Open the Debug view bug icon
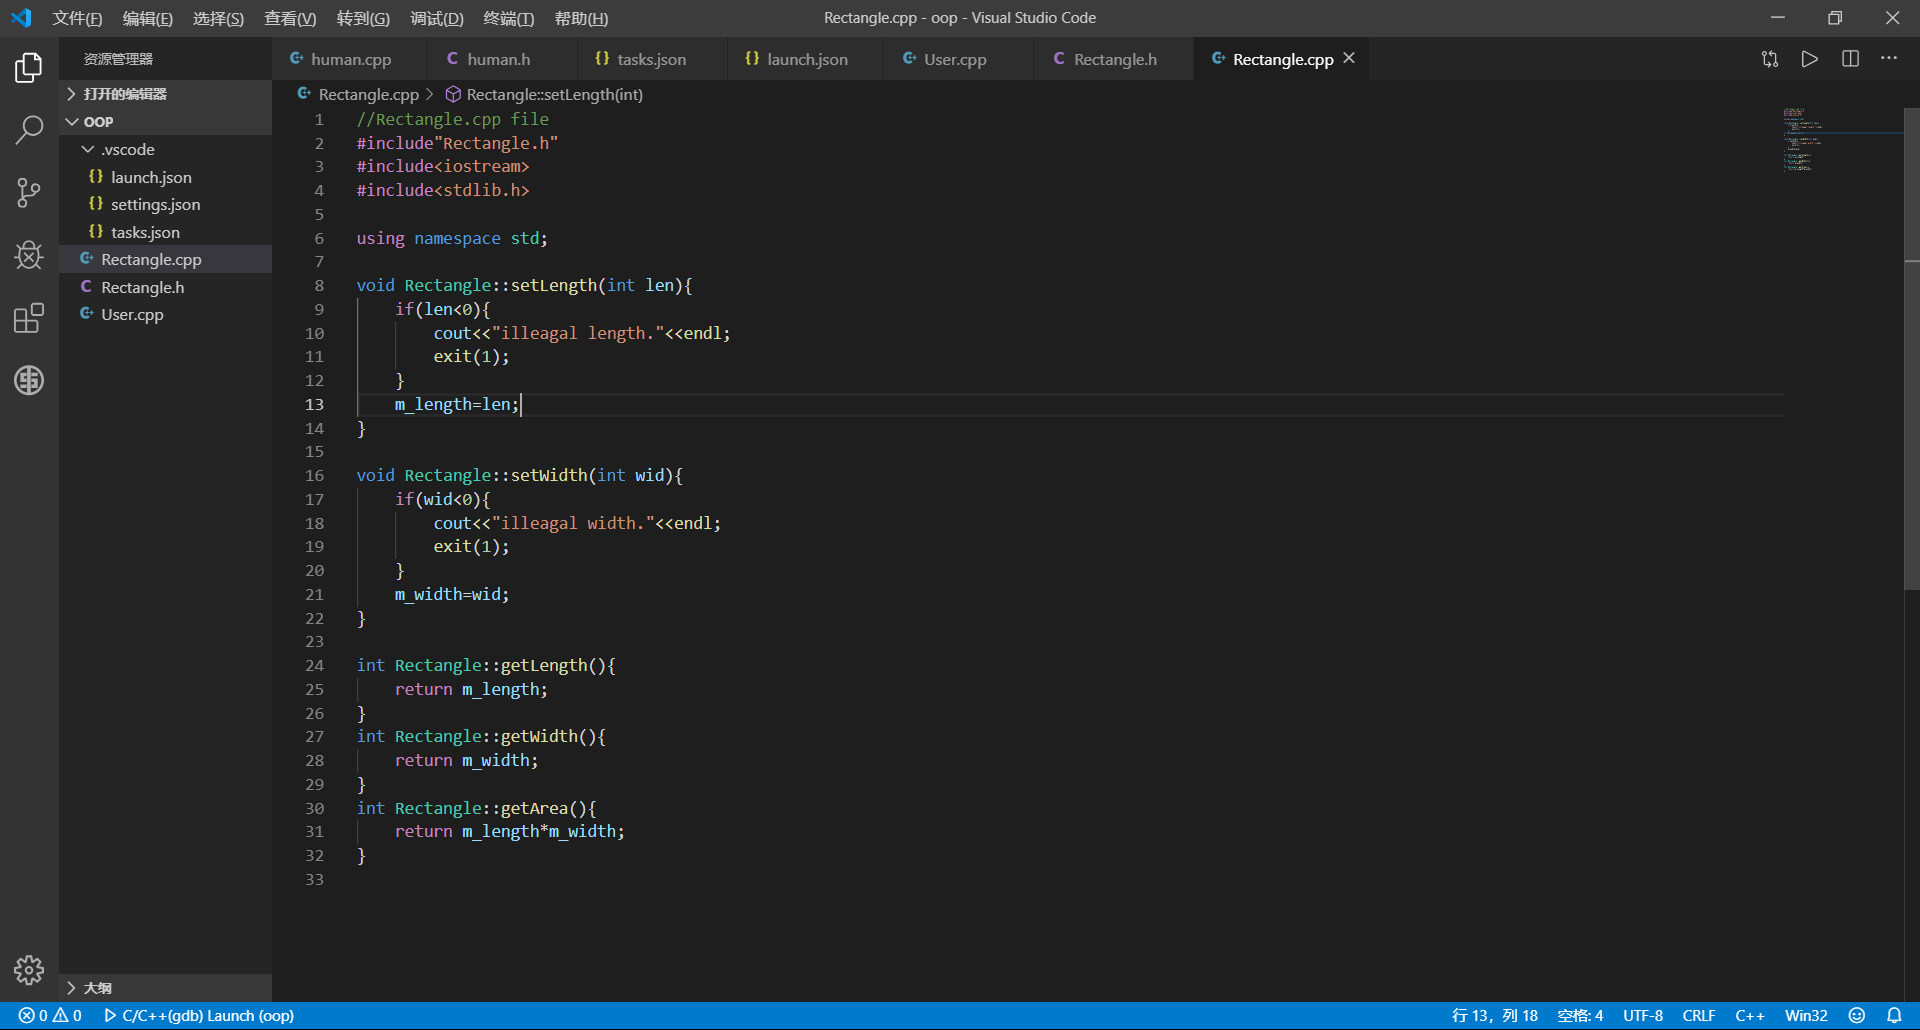1920x1030 pixels. 29,256
